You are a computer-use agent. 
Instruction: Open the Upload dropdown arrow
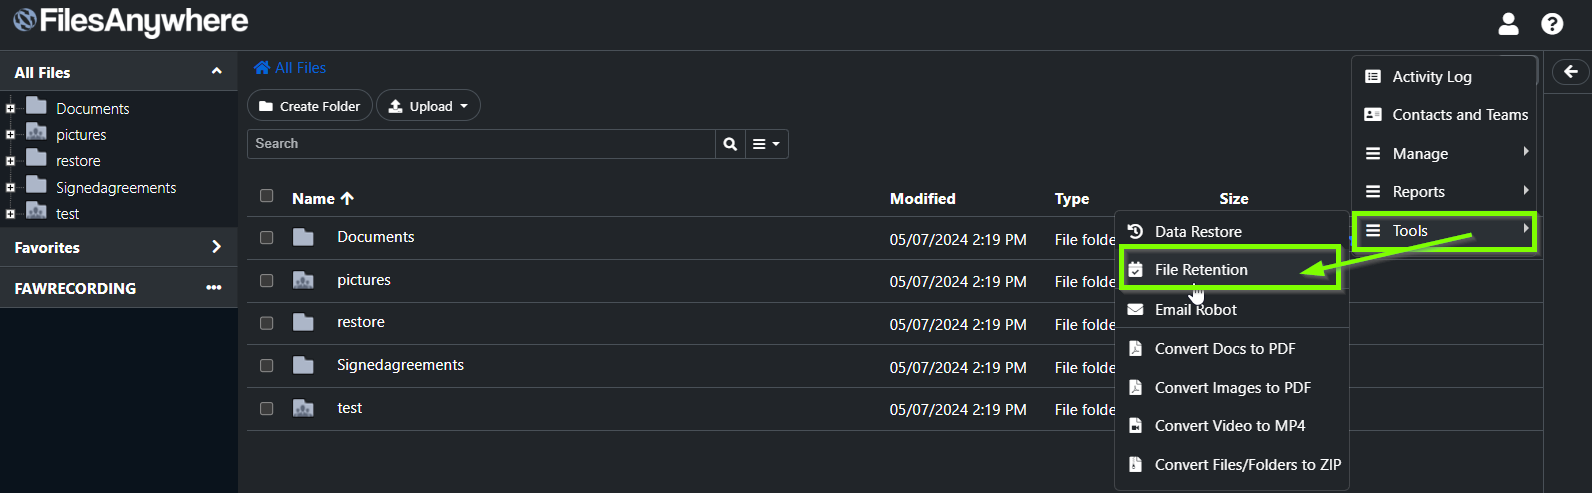pyautogui.click(x=464, y=106)
